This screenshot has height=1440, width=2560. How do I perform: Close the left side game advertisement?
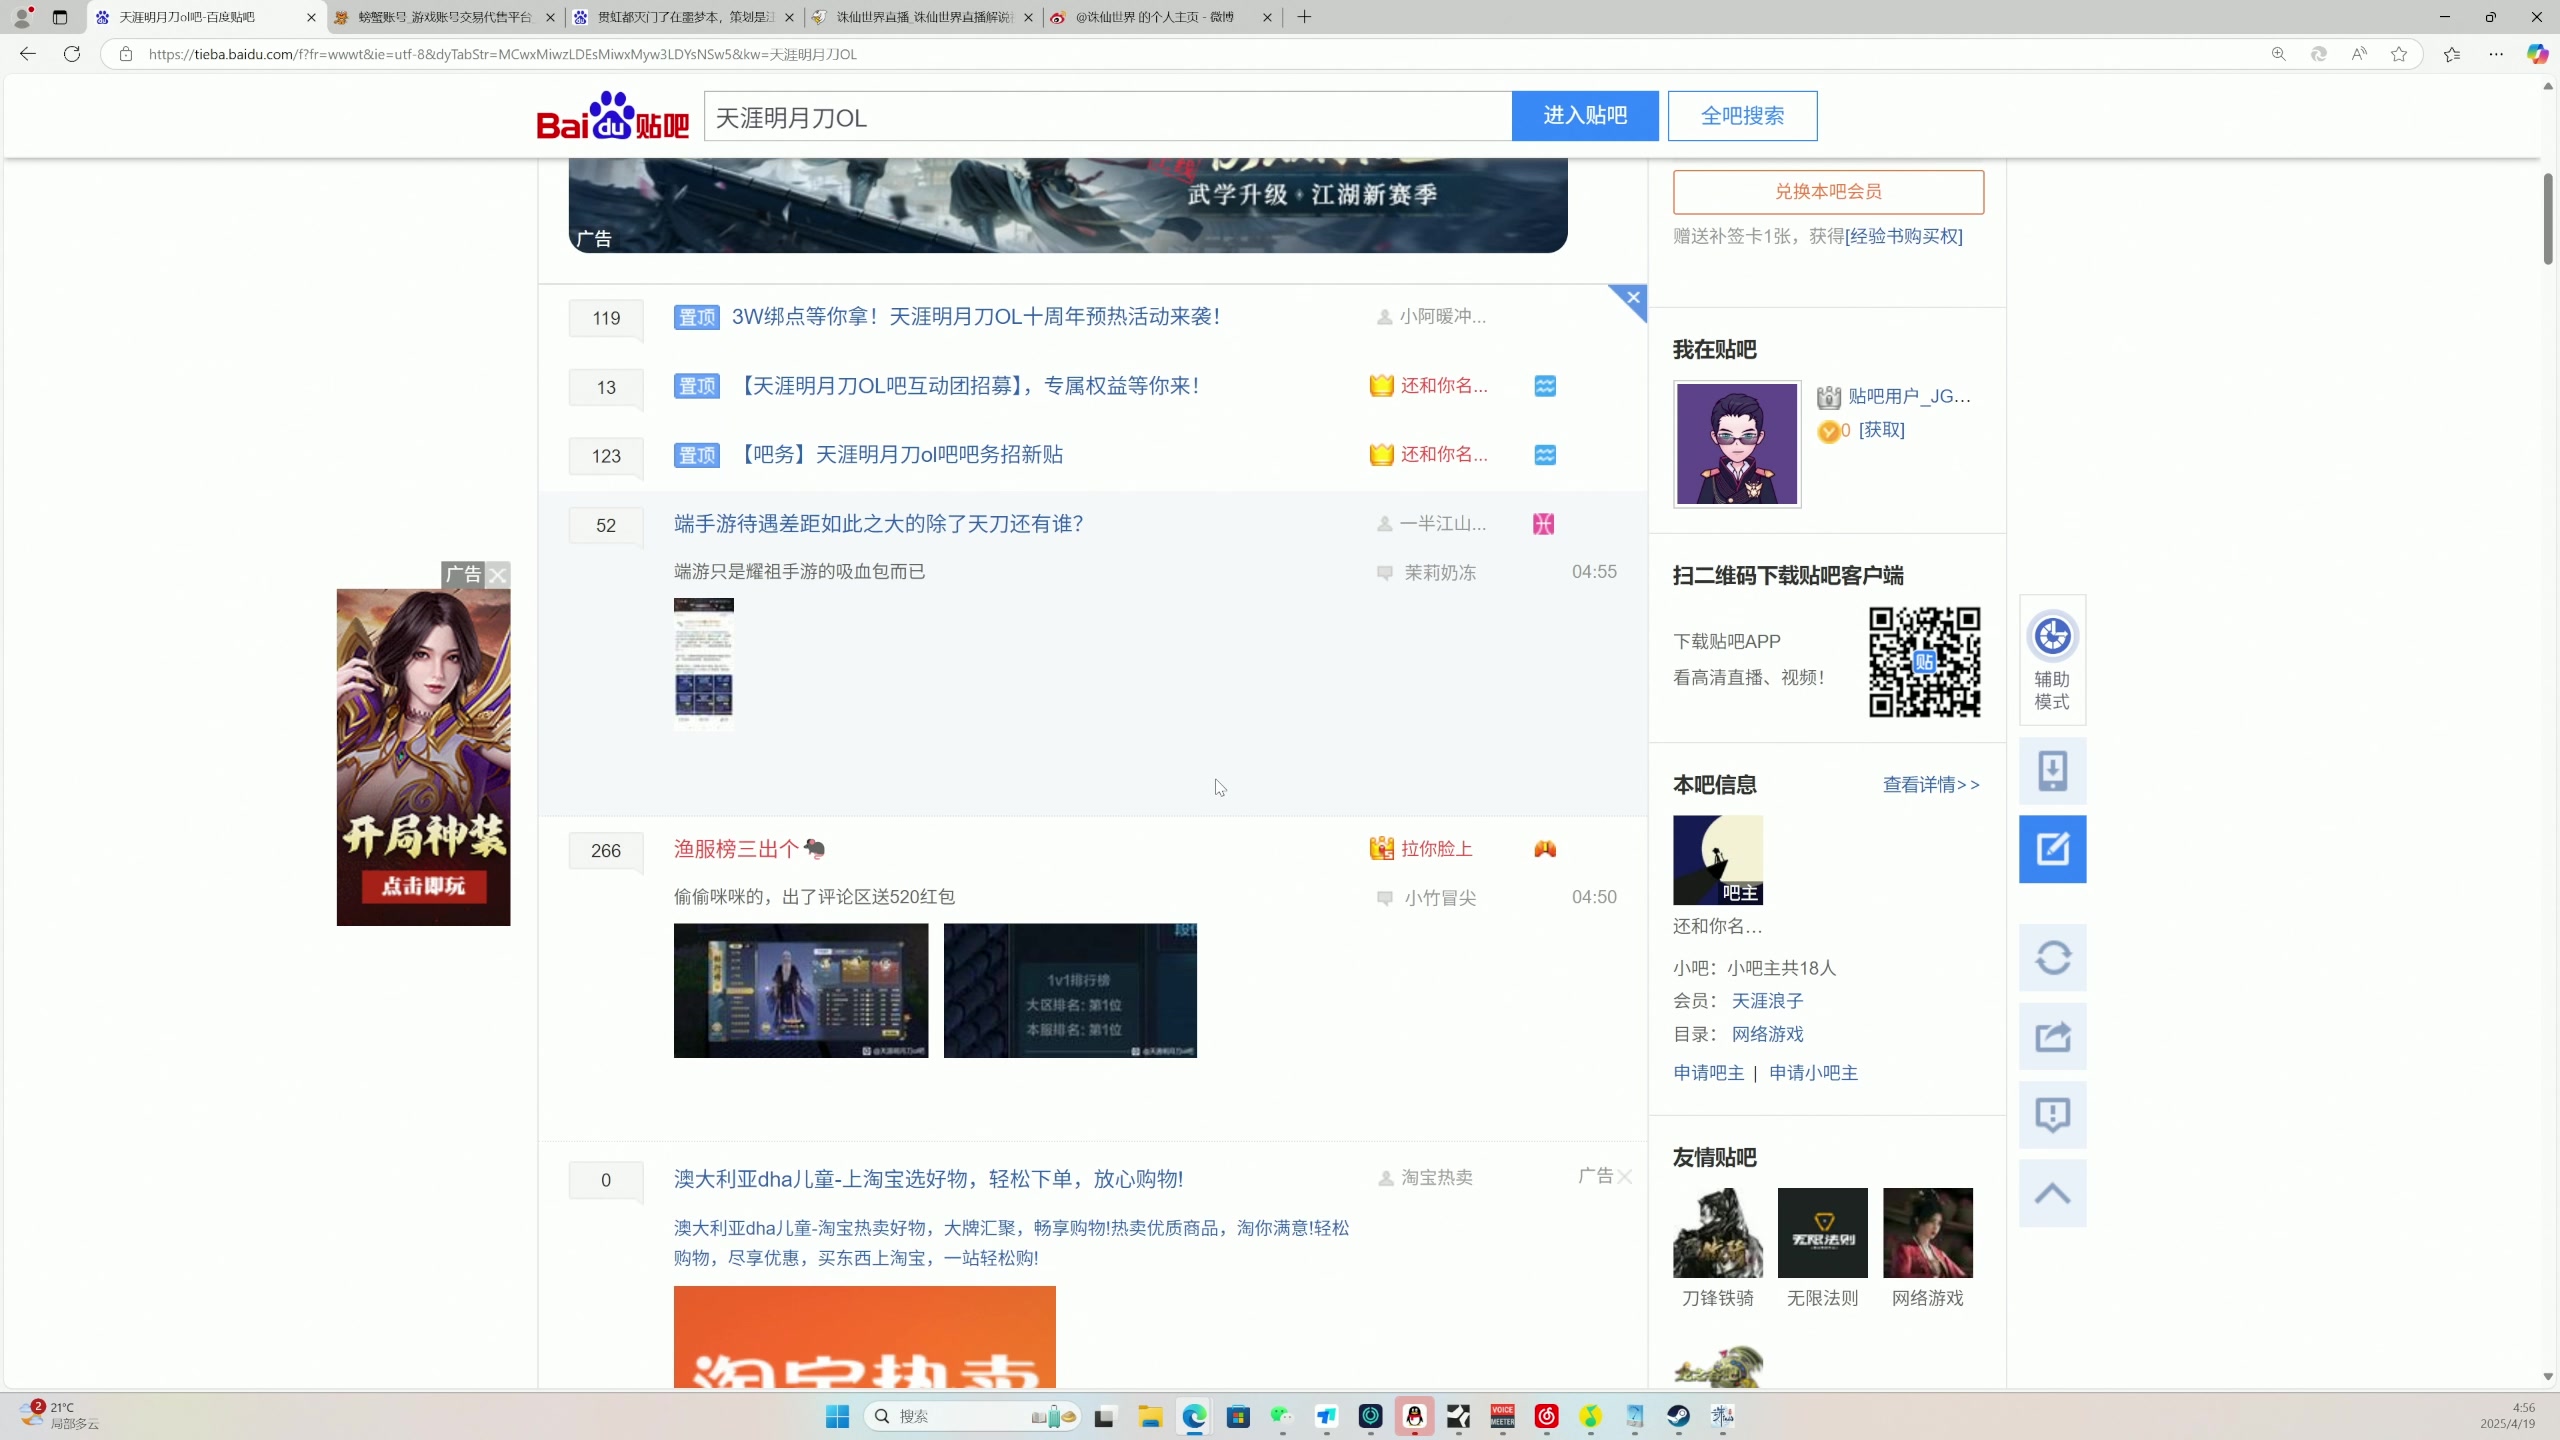pyautogui.click(x=497, y=574)
